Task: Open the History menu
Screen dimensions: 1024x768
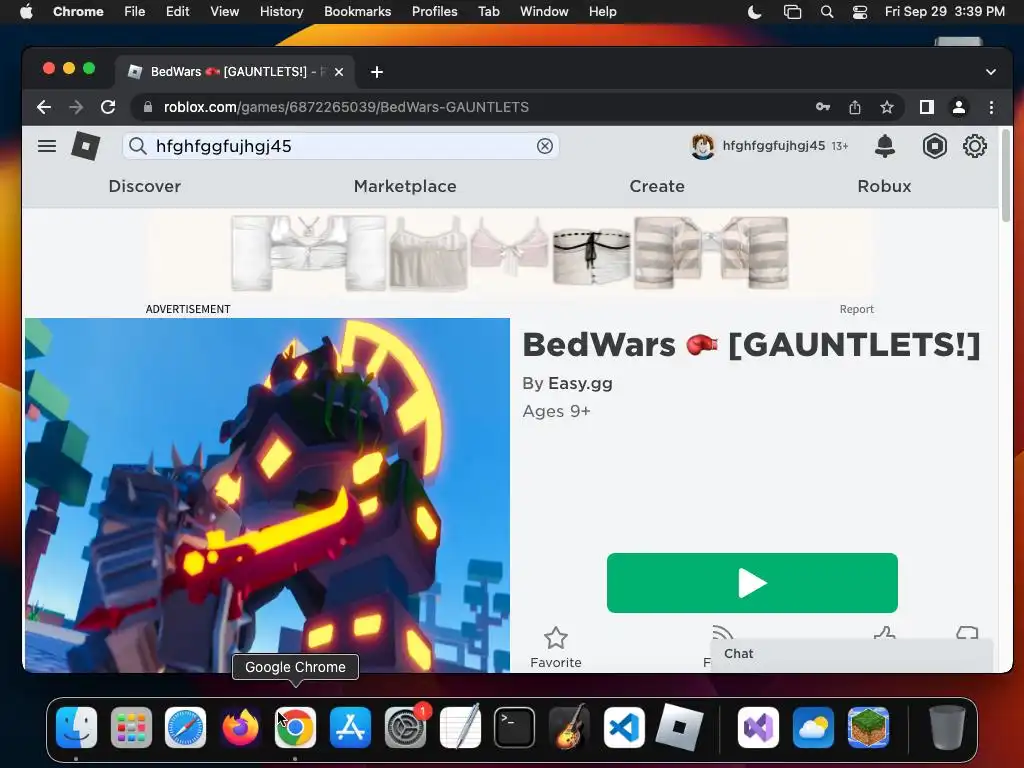Action: pyautogui.click(x=281, y=11)
